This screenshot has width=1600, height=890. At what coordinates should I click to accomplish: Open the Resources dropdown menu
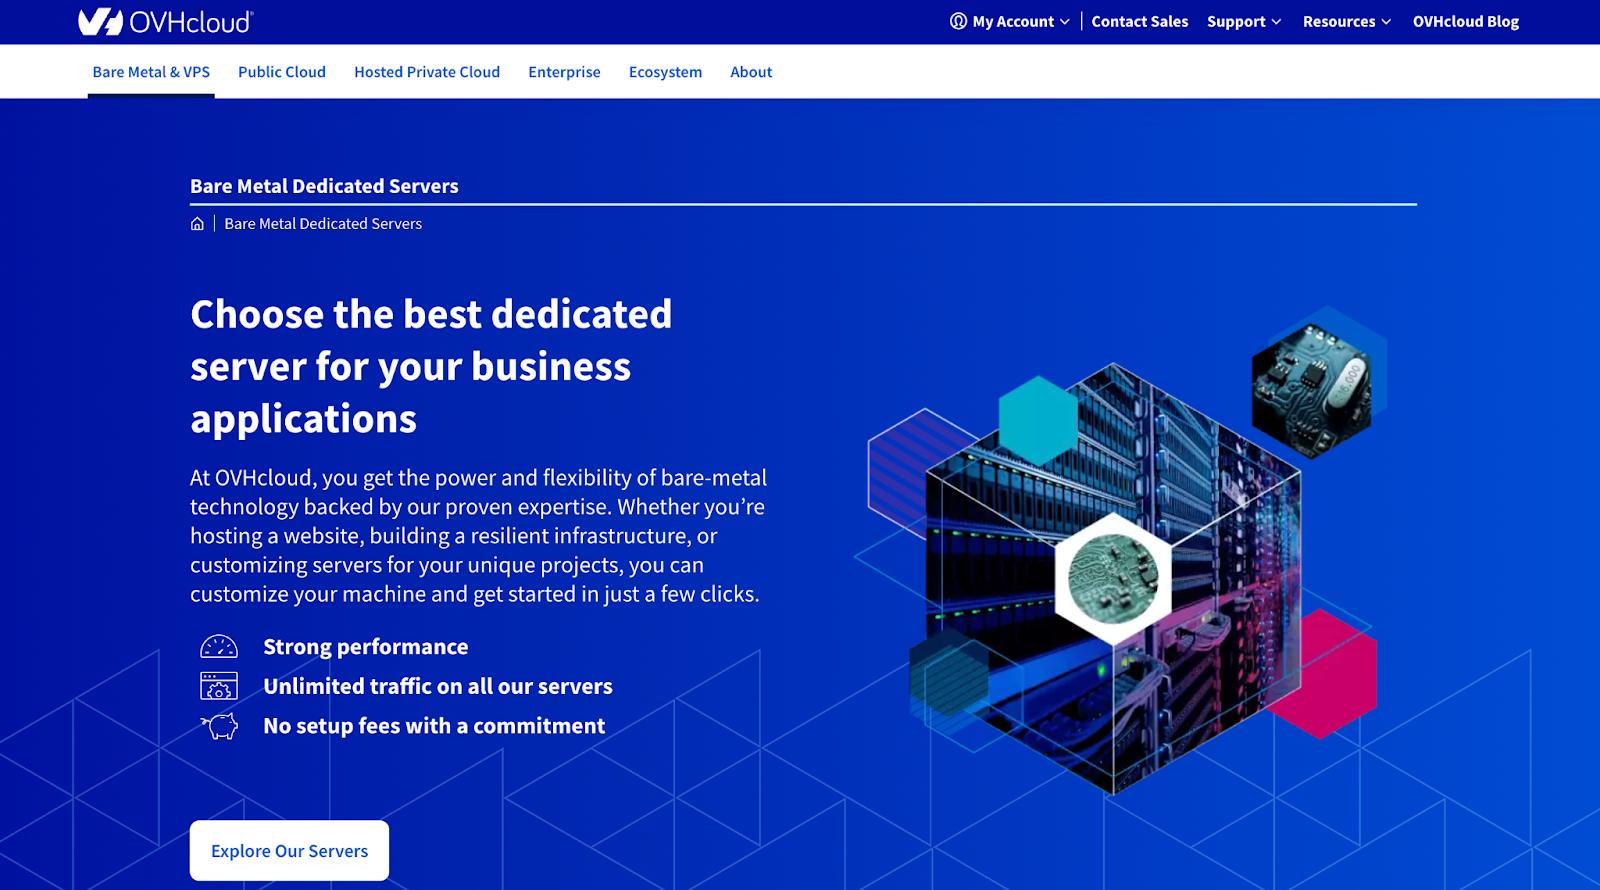coord(1347,21)
